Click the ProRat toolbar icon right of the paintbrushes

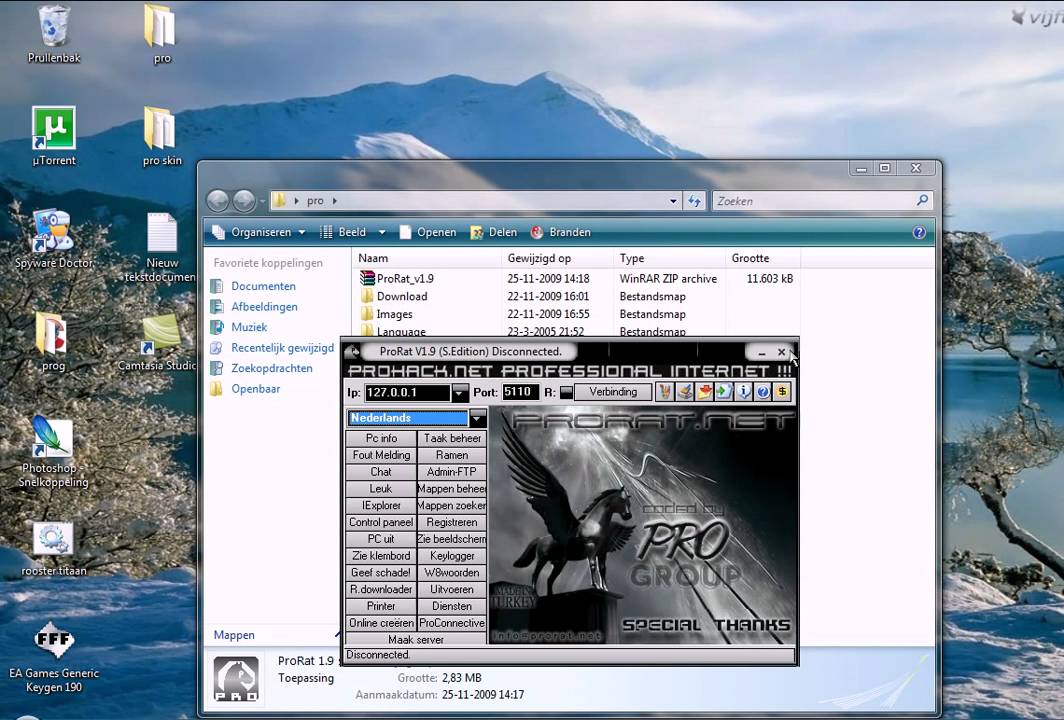tap(684, 392)
